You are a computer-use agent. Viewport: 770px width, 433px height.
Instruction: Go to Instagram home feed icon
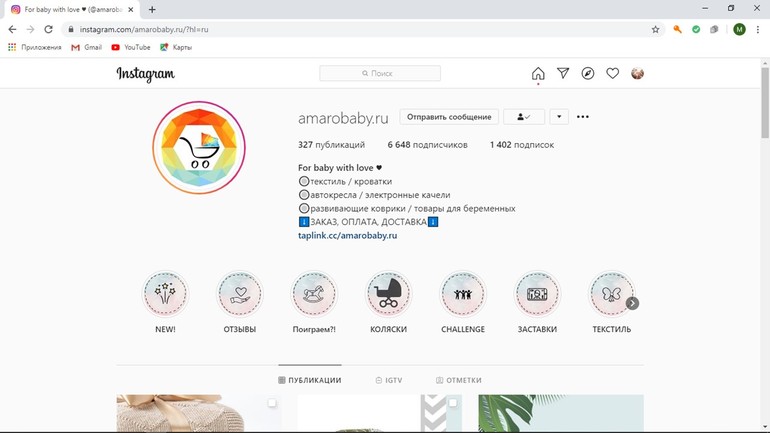[538, 74]
